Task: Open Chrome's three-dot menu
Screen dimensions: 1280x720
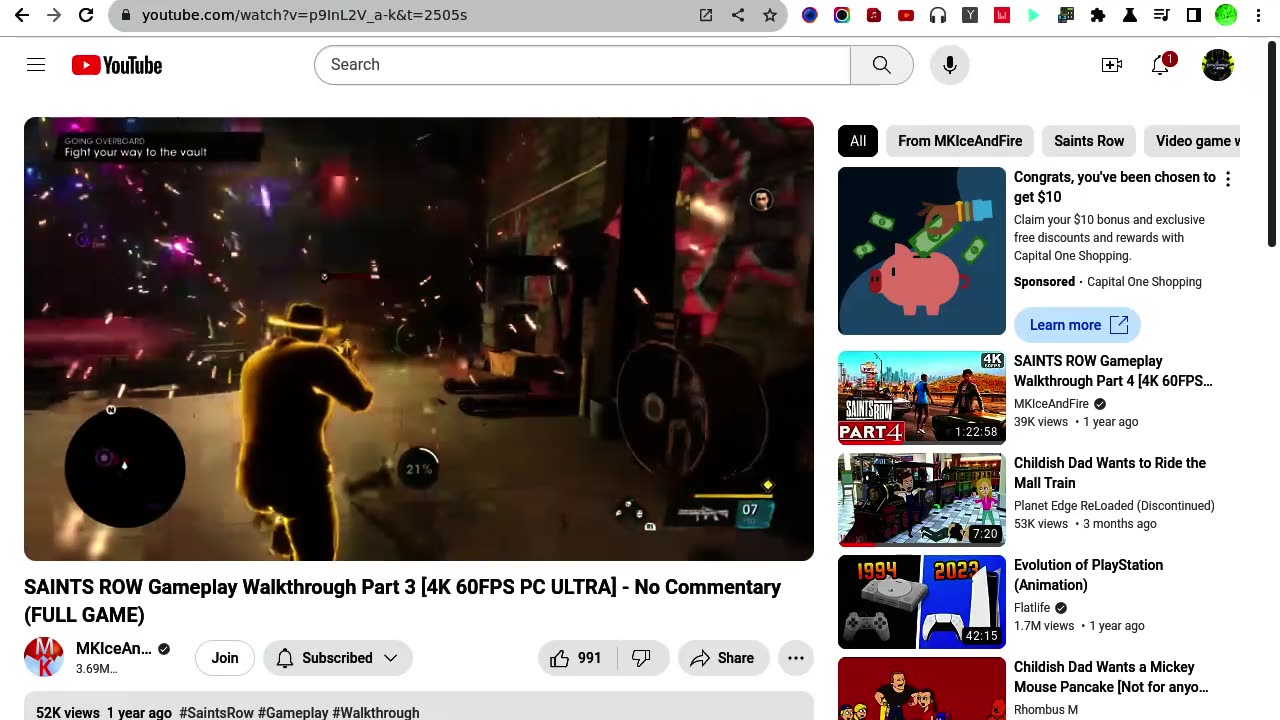Action: pyautogui.click(x=1258, y=15)
